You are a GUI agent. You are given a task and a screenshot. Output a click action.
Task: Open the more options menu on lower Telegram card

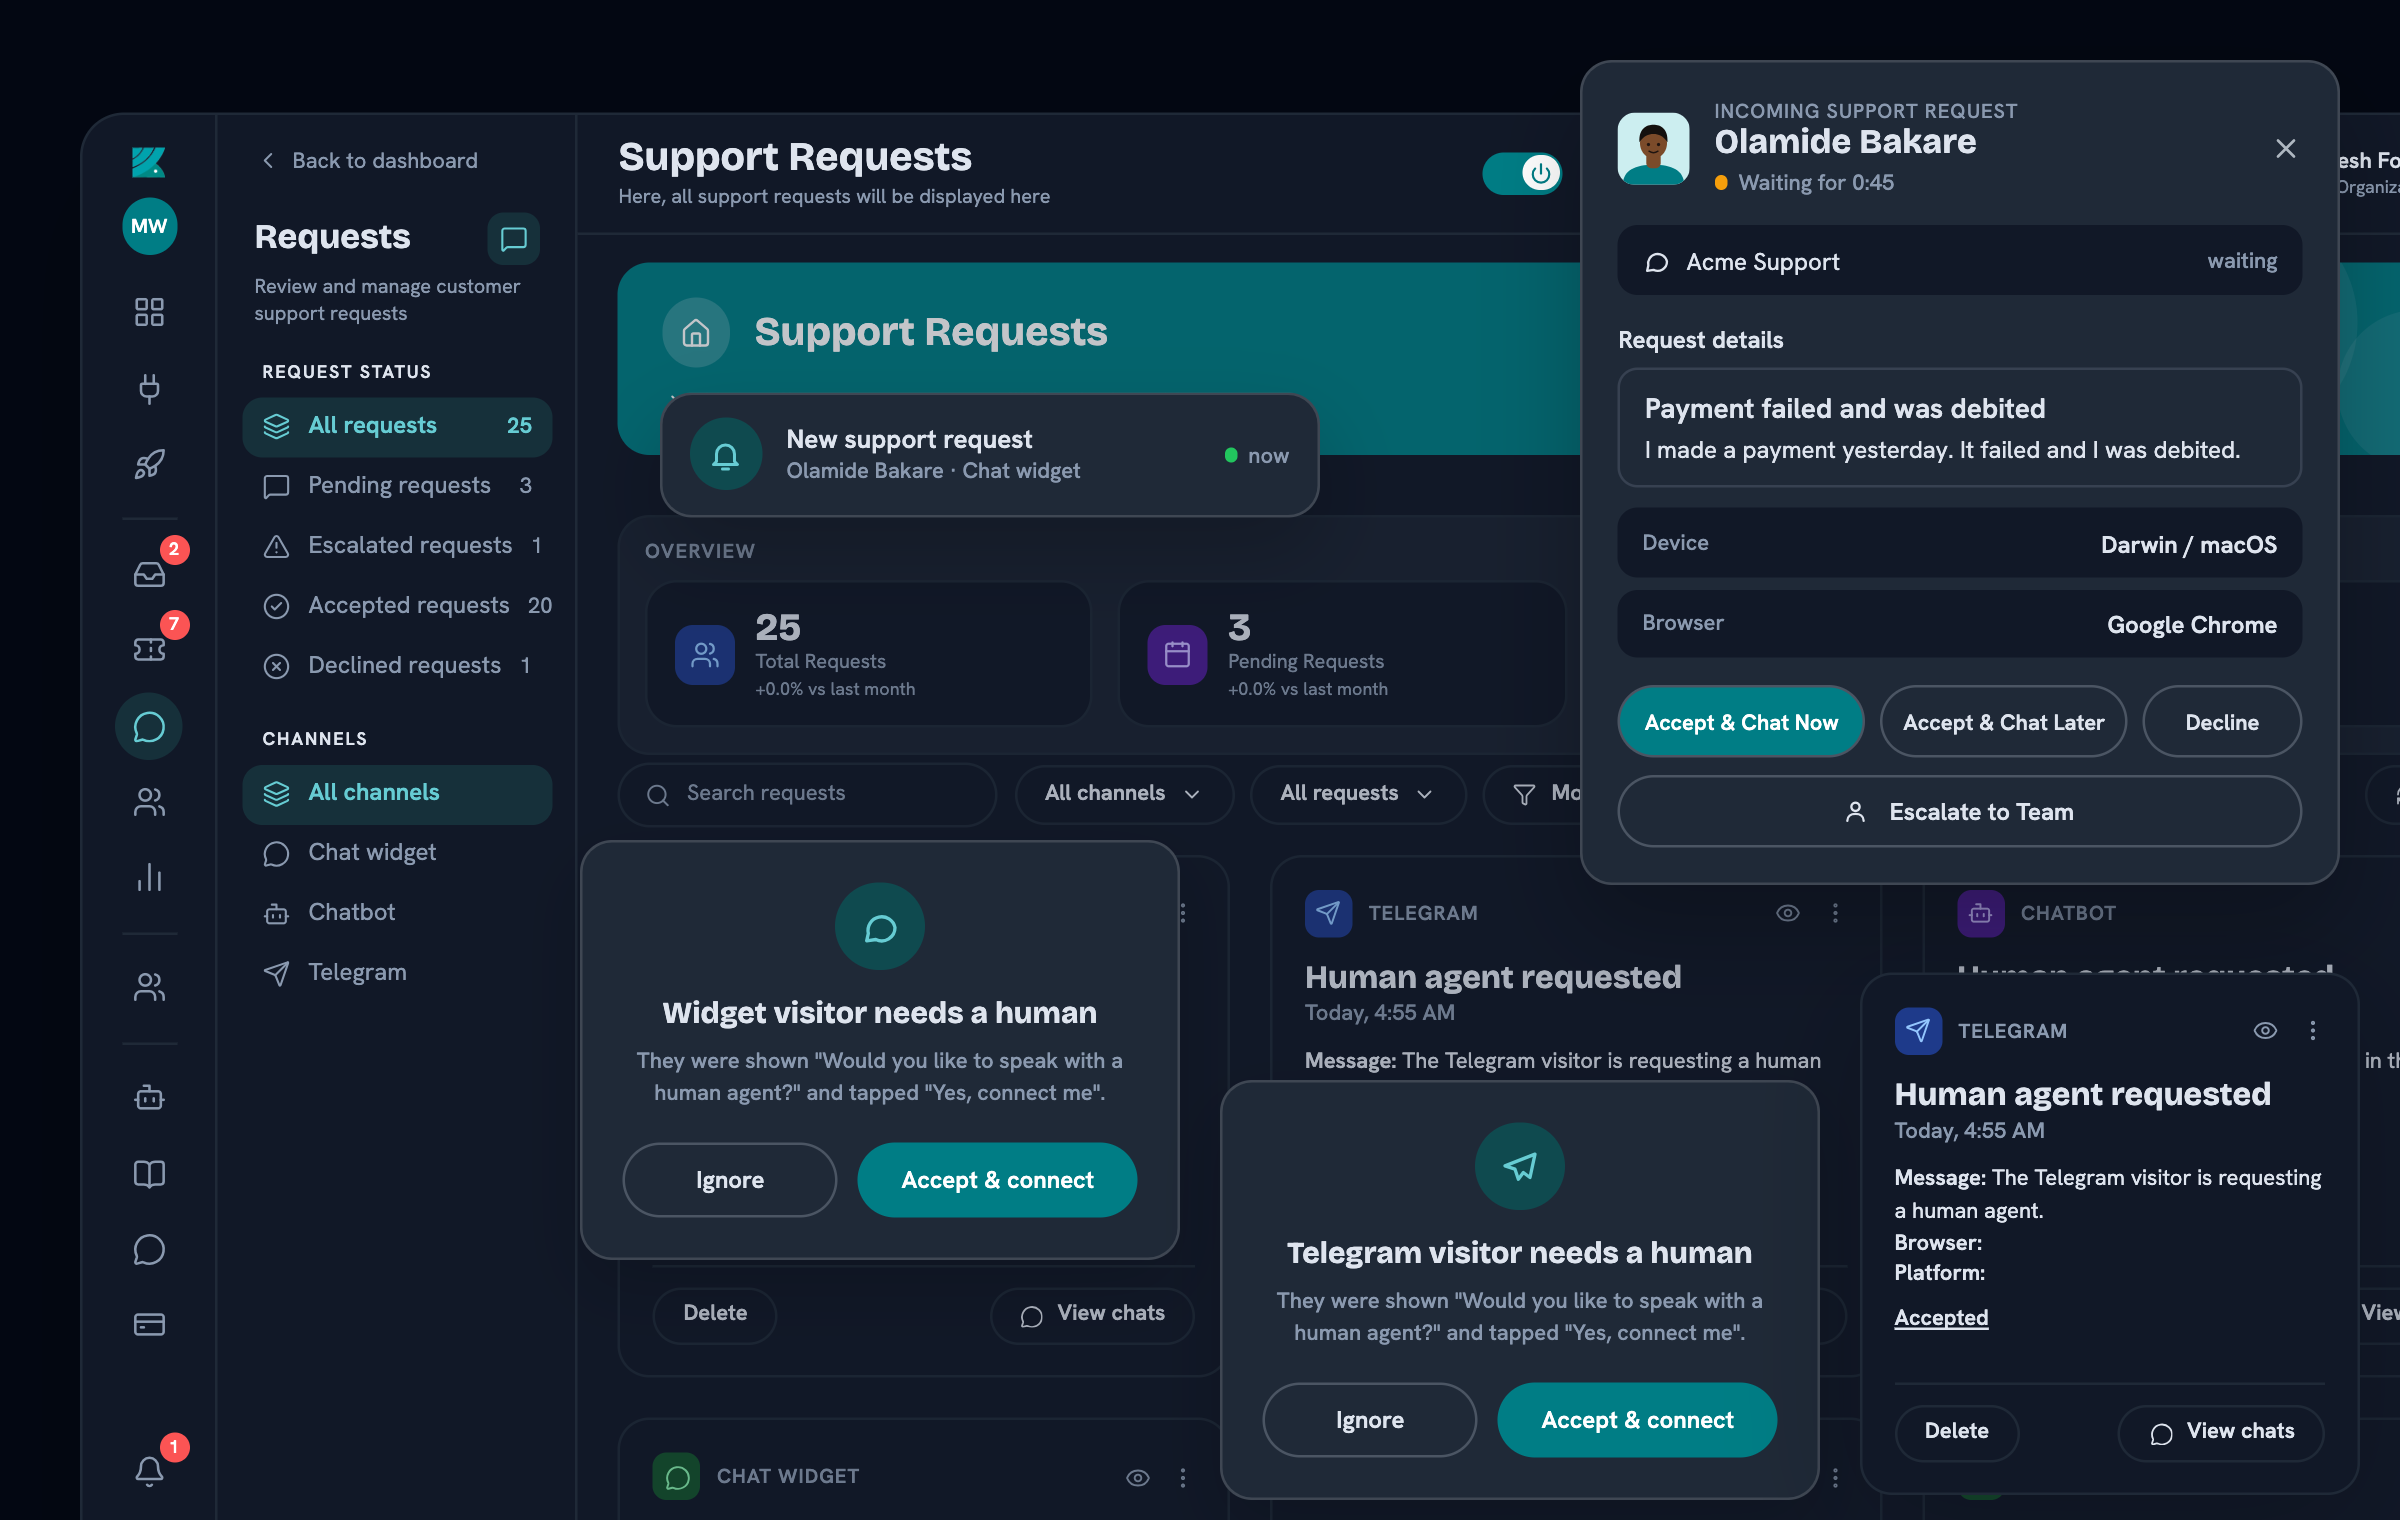pos(2312,1031)
